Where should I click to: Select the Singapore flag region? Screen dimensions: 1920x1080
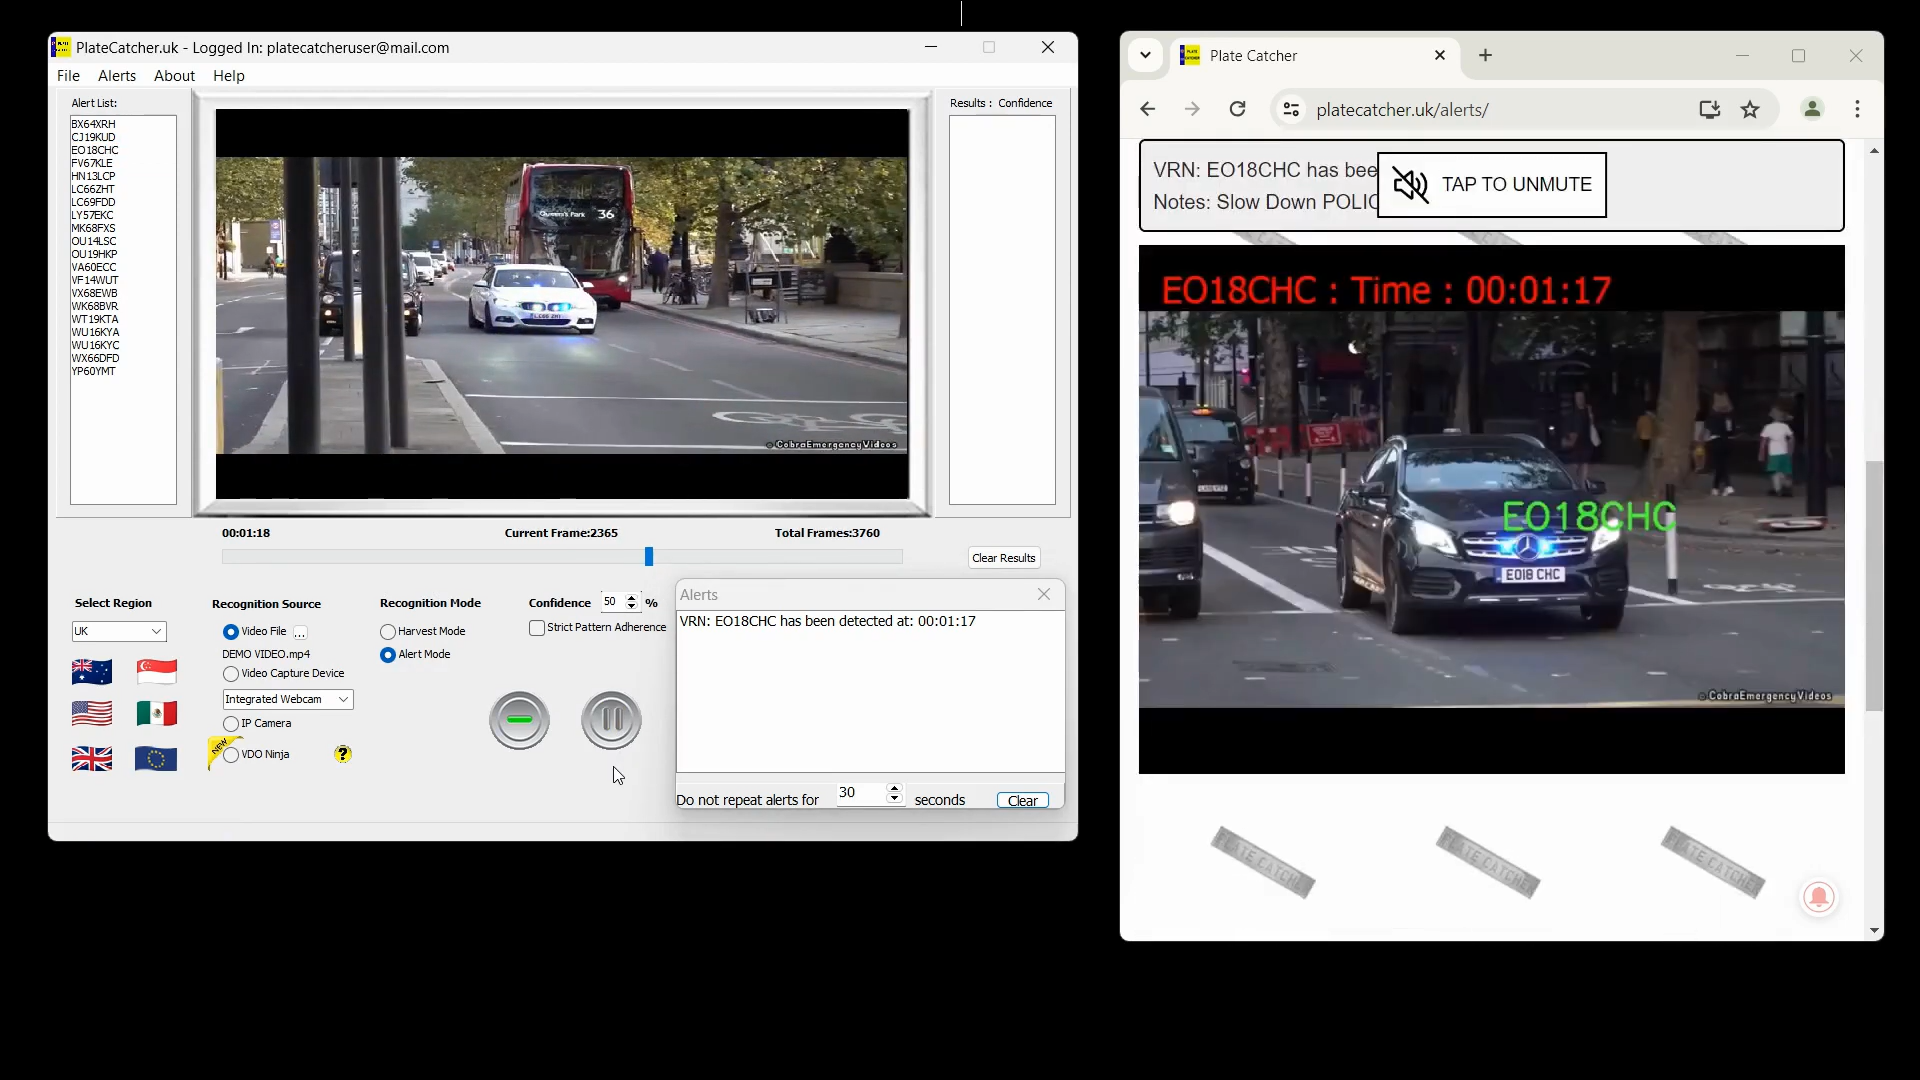coord(157,672)
